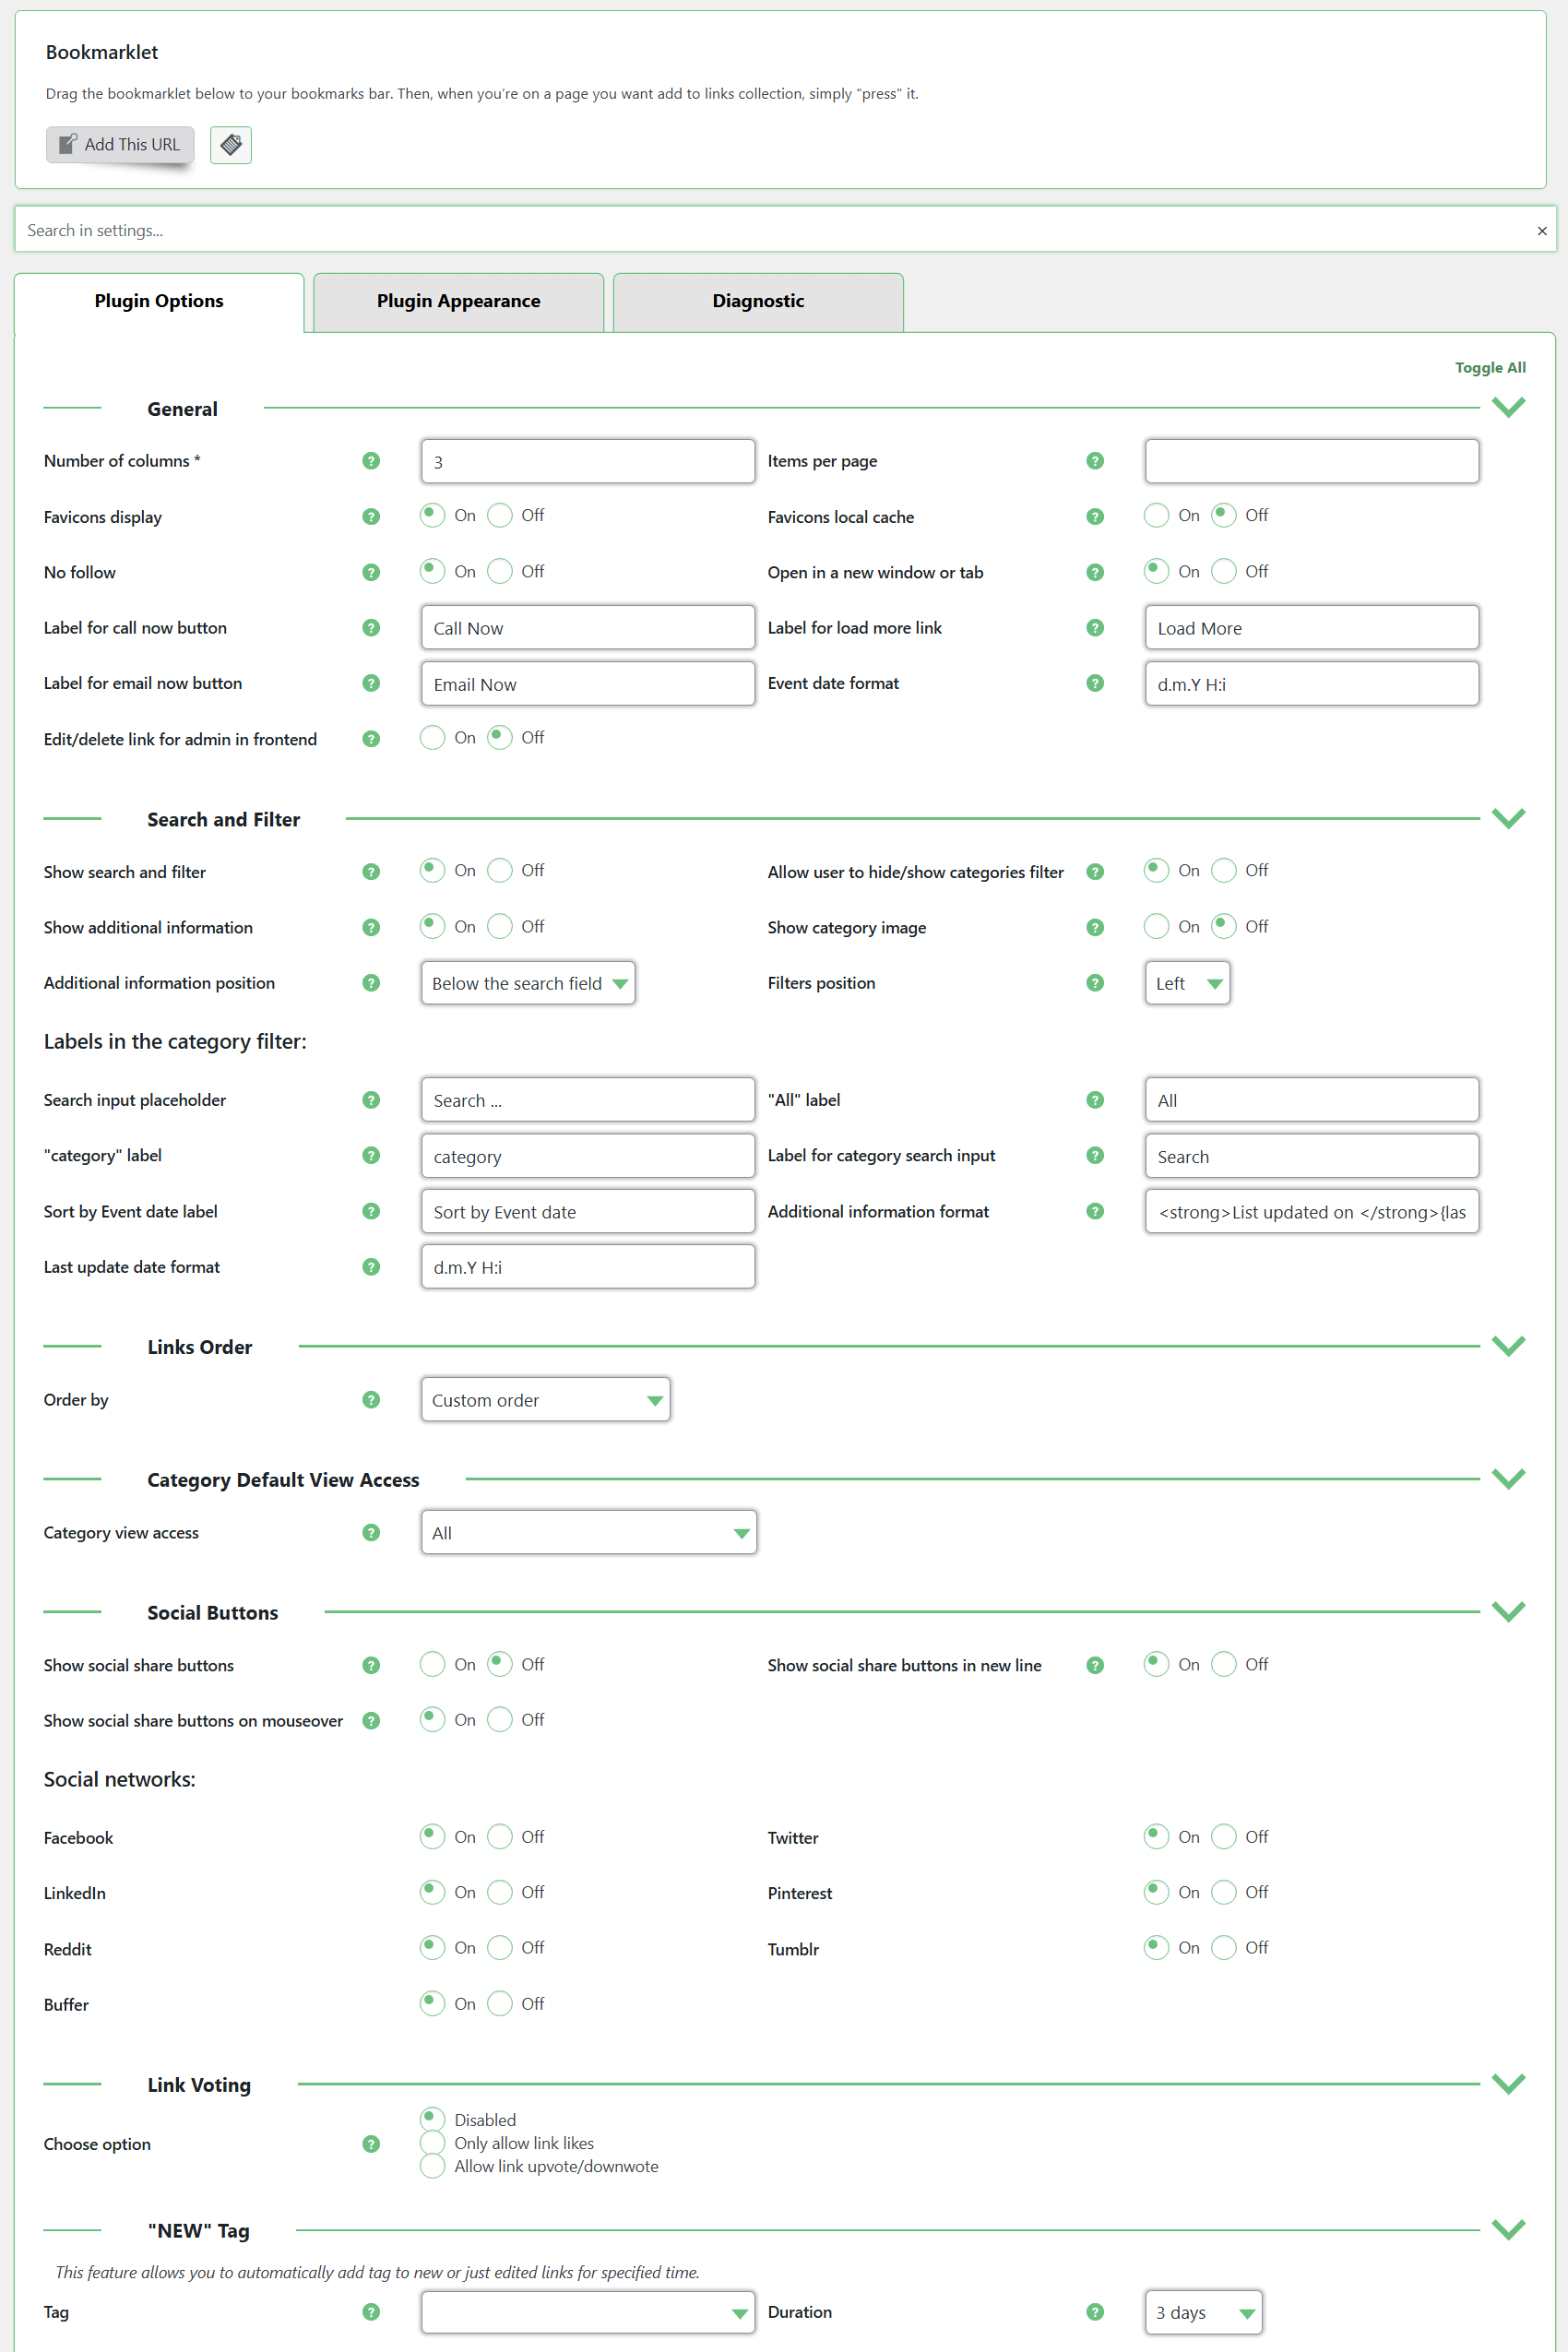Screen dimensions: 1568x2352
Task: Collapse the General section chevron
Action: [x=1507, y=408]
